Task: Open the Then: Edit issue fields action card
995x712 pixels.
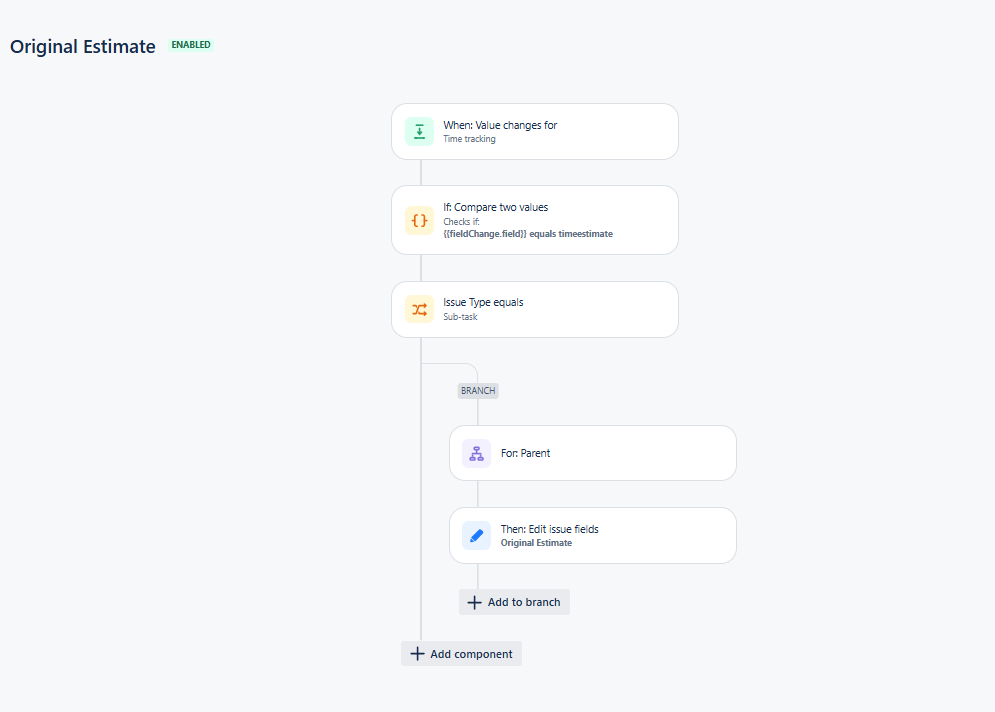Action: tap(593, 536)
